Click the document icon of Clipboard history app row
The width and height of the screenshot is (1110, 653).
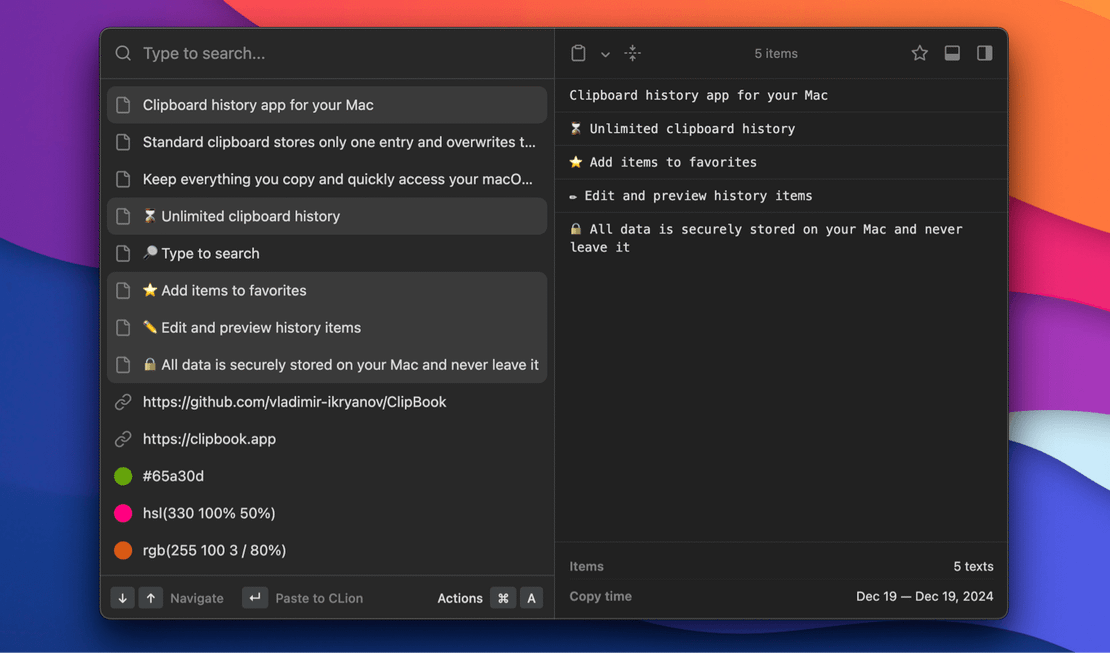[123, 105]
